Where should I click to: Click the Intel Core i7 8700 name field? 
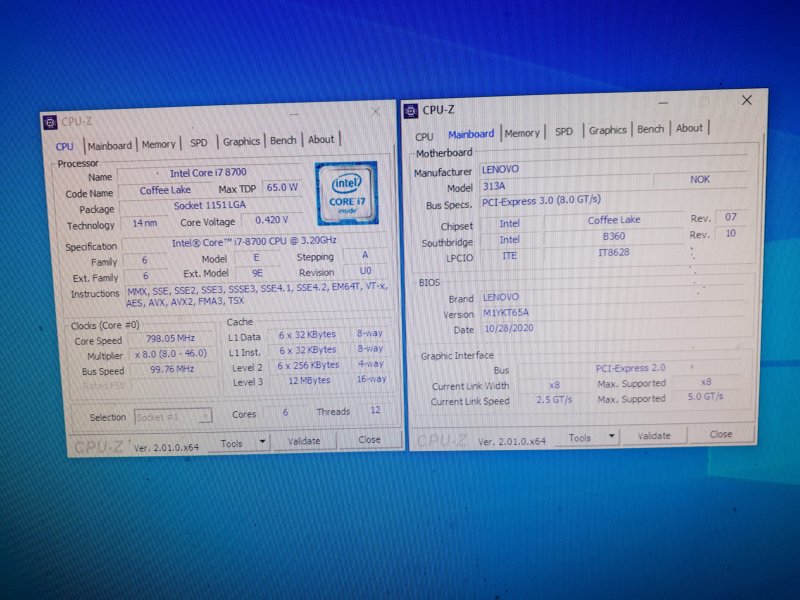tap(208, 173)
